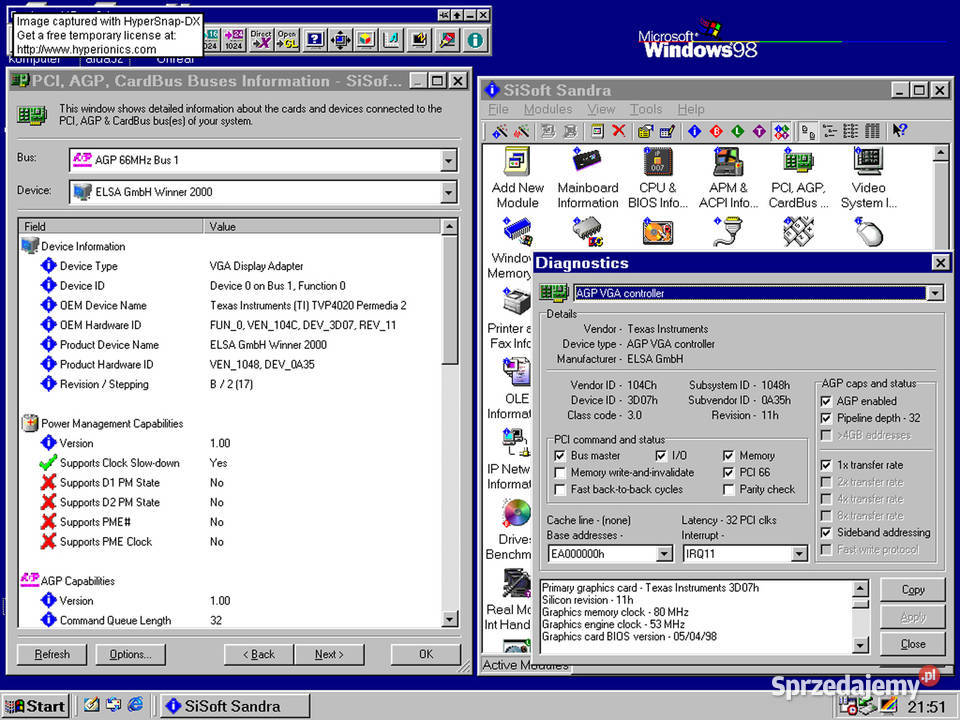Image resolution: width=960 pixels, height=720 pixels.
Task: Open the AGP VGA controller dropdown
Action: (934, 293)
